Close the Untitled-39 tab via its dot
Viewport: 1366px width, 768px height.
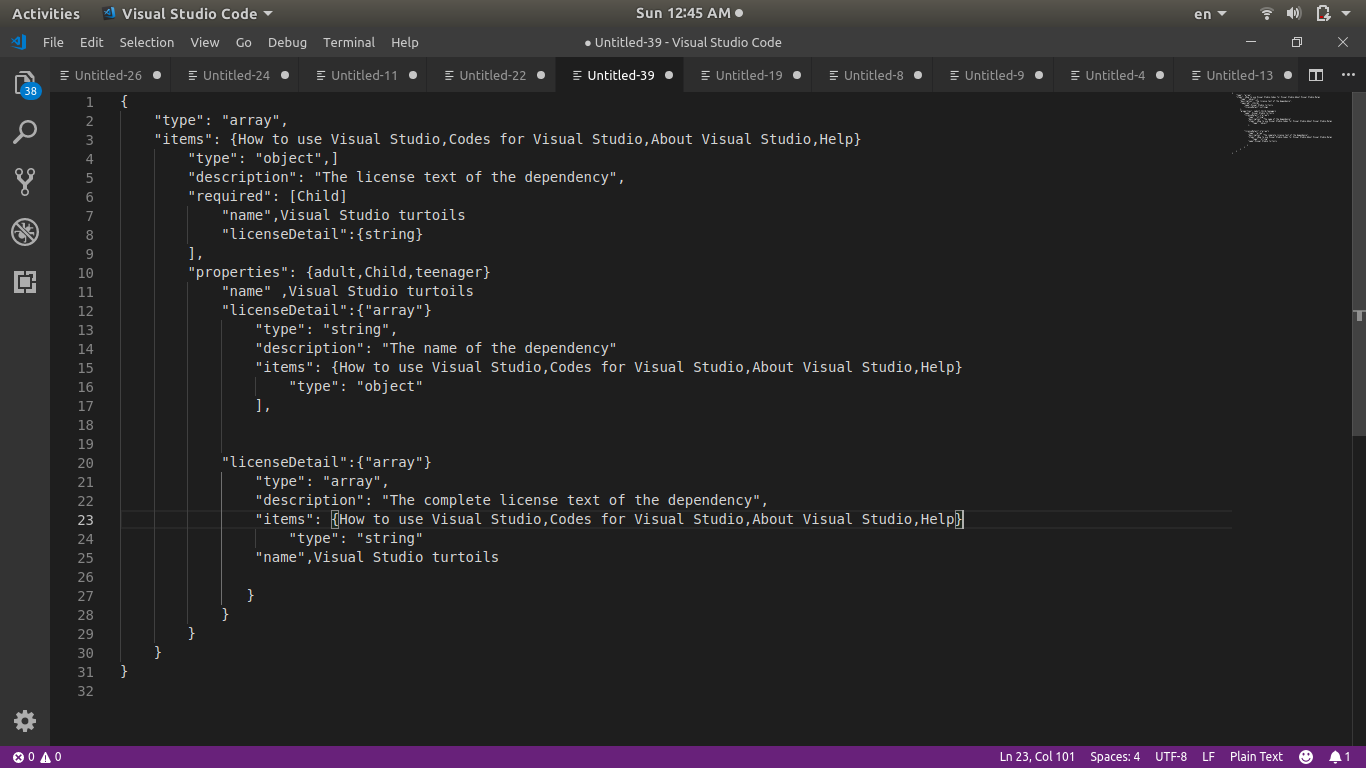(669, 75)
